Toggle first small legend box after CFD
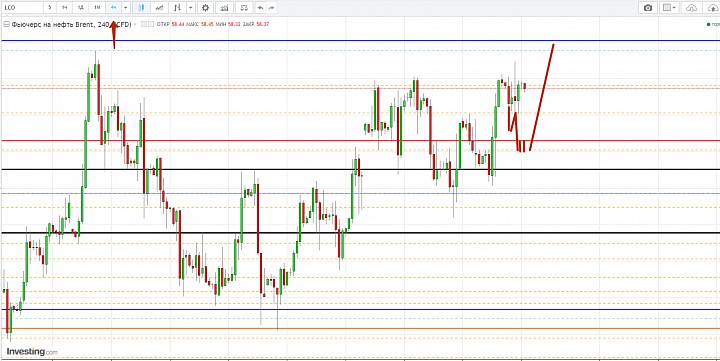The height and width of the screenshot is (361, 720). pos(144,24)
